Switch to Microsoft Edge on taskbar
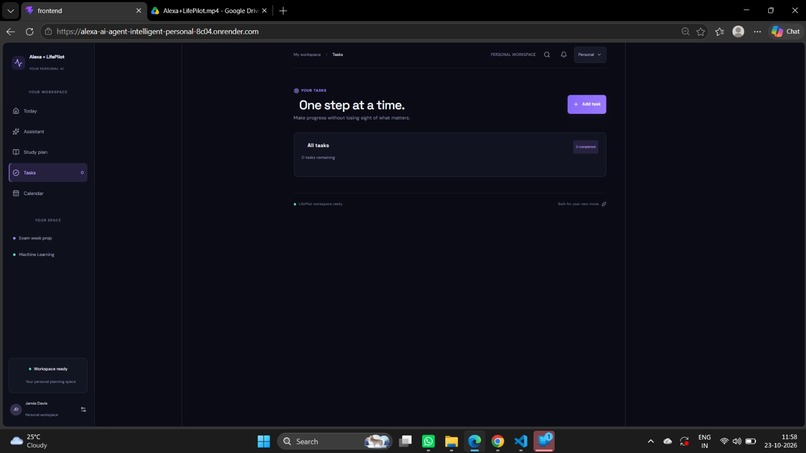The height and width of the screenshot is (453, 806). (474, 441)
